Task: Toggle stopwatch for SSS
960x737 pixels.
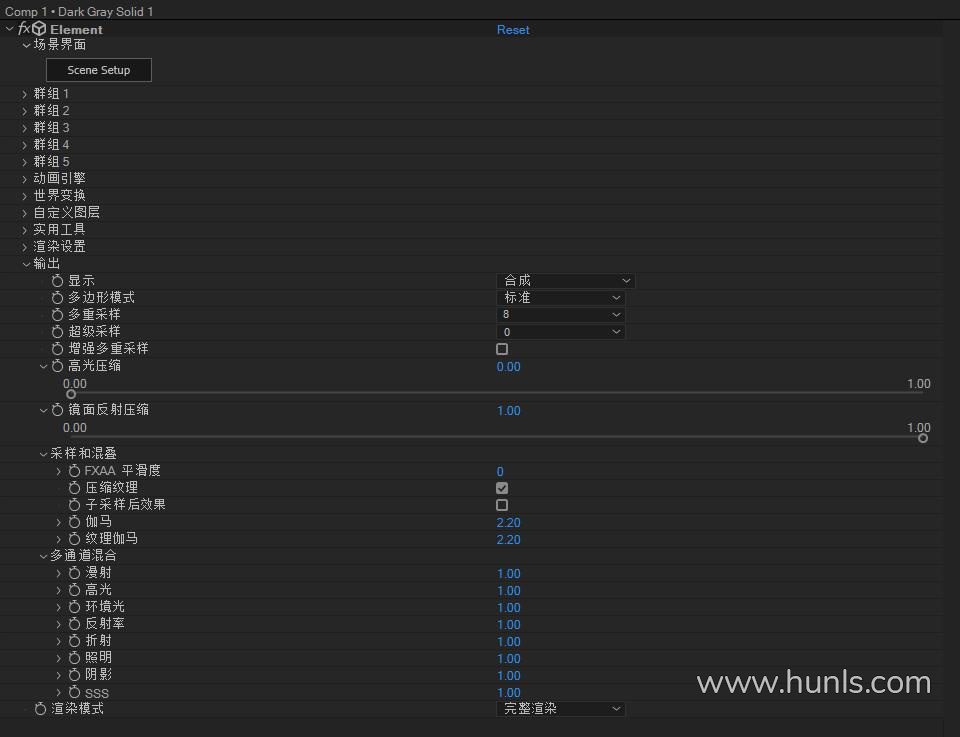Action: tap(75, 692)
